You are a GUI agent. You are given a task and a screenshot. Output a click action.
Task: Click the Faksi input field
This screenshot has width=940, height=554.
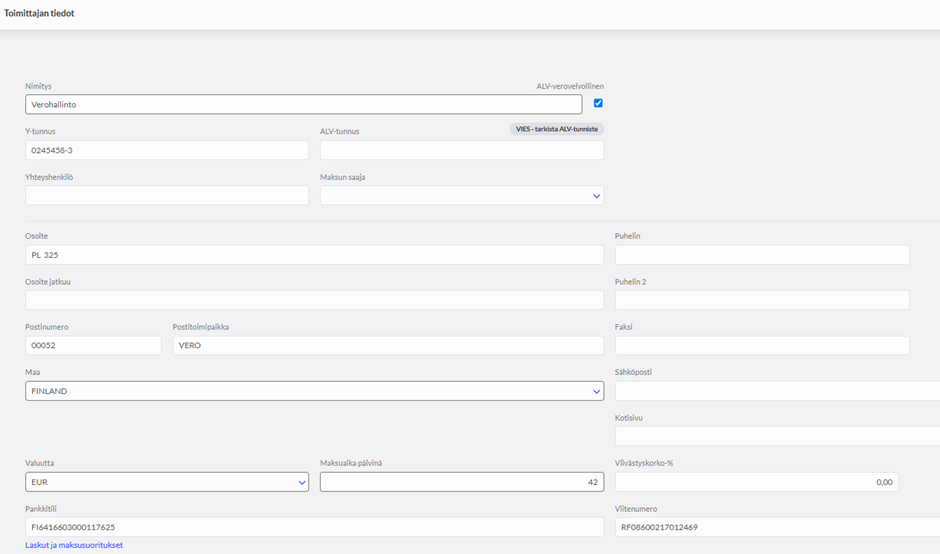point(762,345)
